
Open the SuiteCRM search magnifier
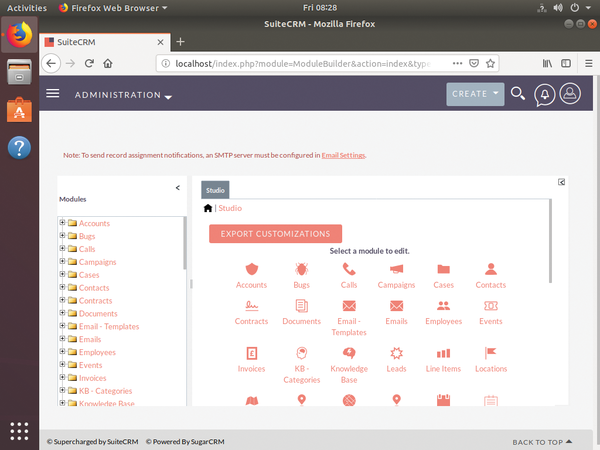coord(517,94)
